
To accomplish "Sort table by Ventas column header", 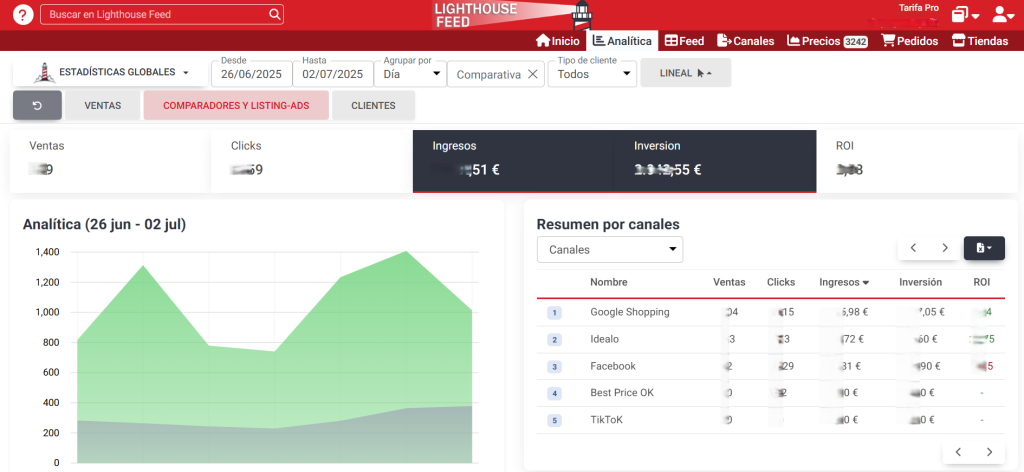I will [x=729, y=282].
